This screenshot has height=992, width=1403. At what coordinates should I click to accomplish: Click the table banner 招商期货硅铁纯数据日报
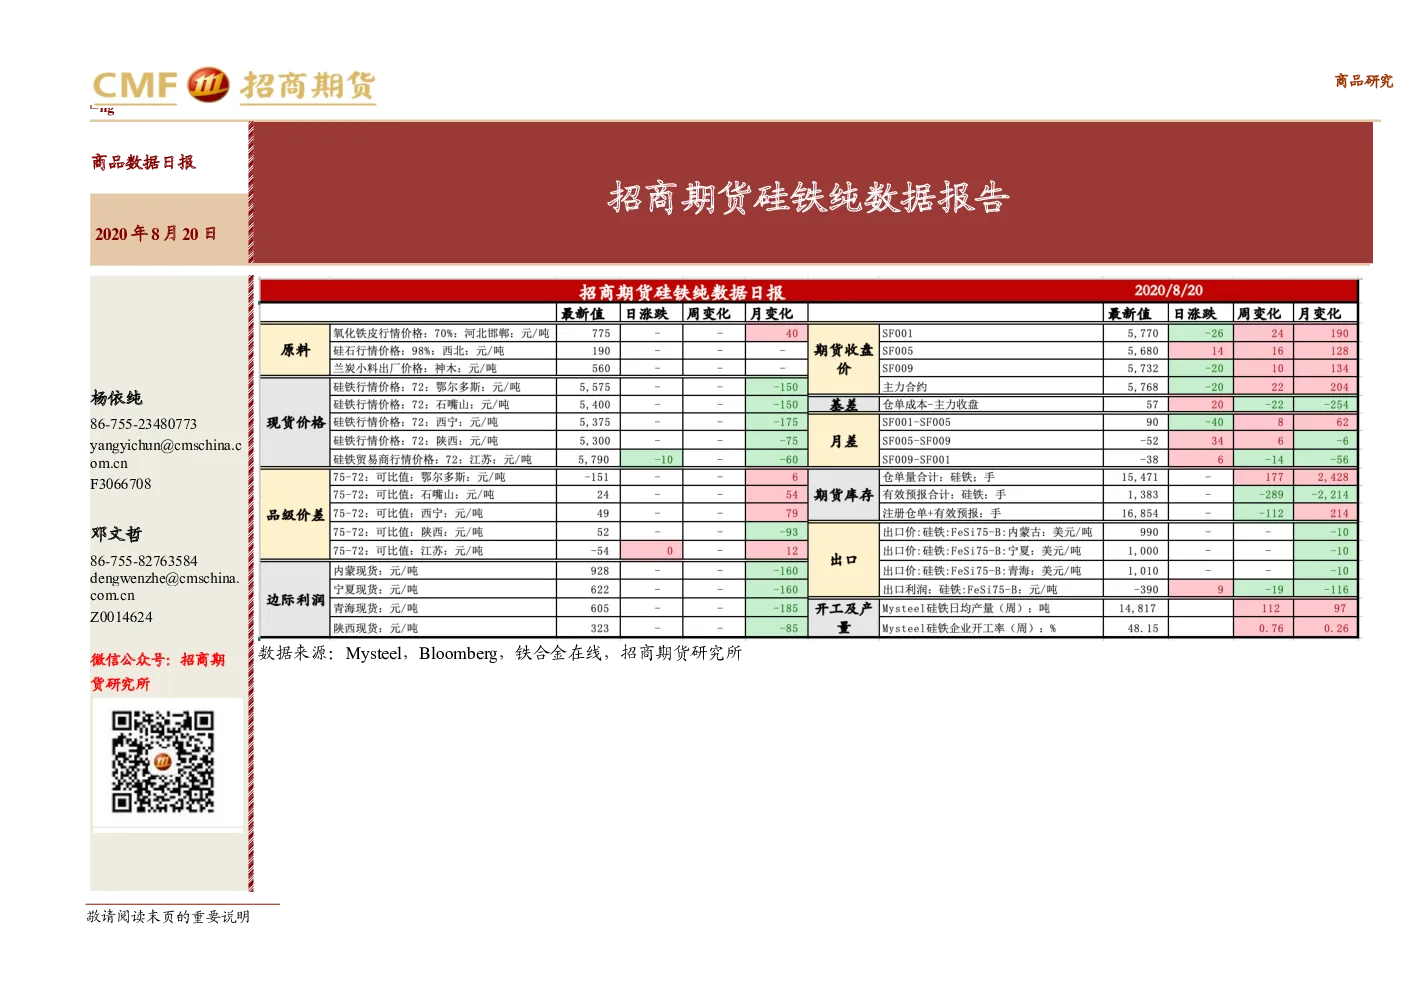[x=682, y=292]
